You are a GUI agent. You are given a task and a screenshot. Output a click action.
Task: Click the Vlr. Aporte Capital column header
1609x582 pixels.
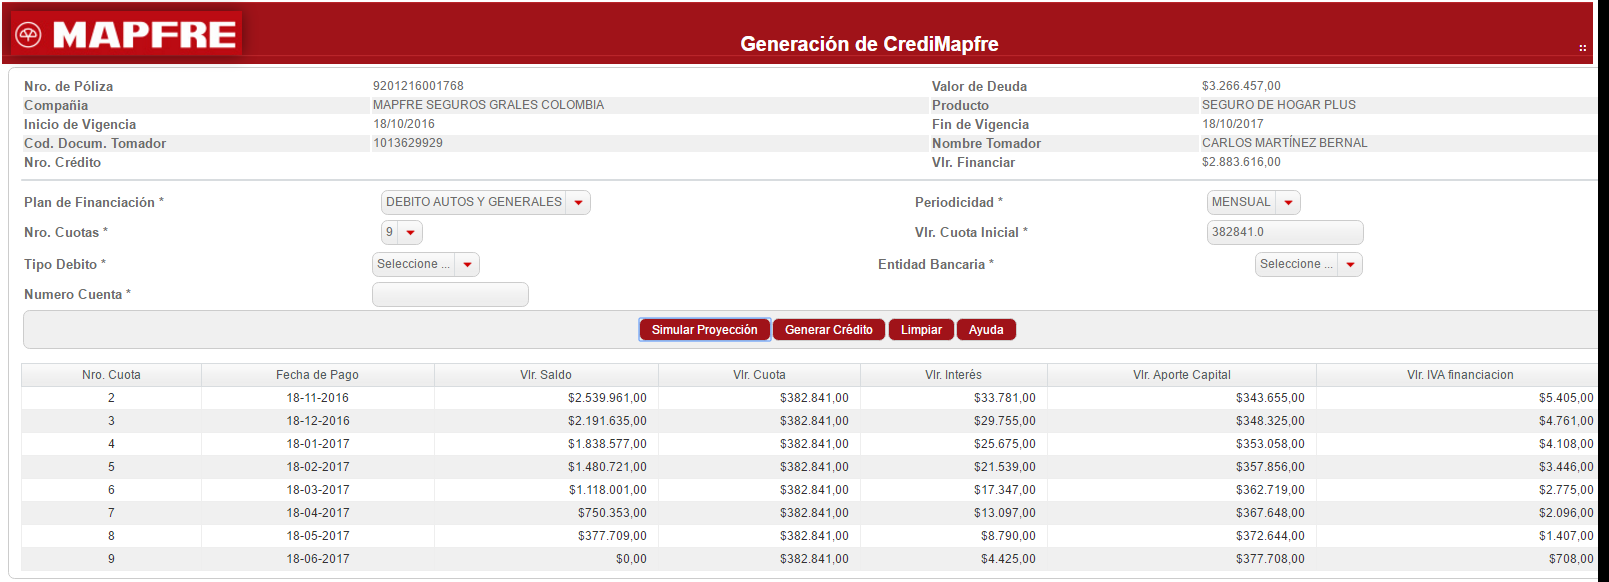(1182, 375)
